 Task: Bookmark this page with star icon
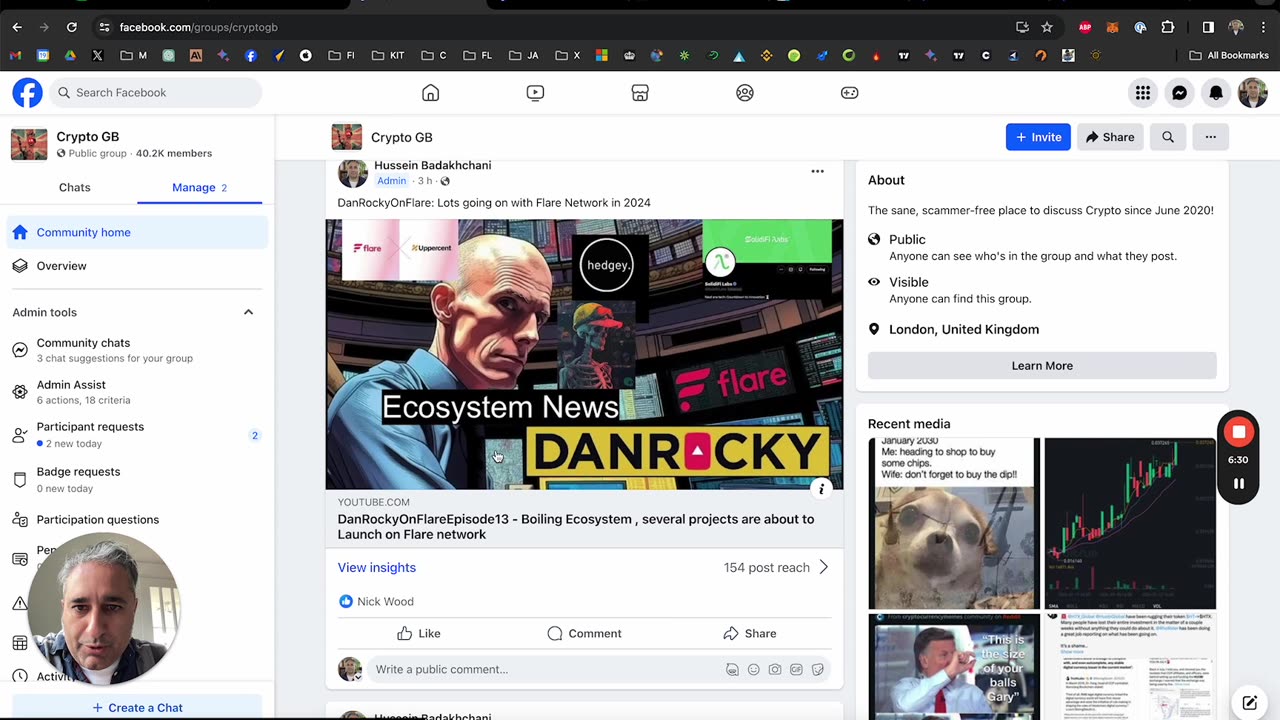pos(1047,27)
